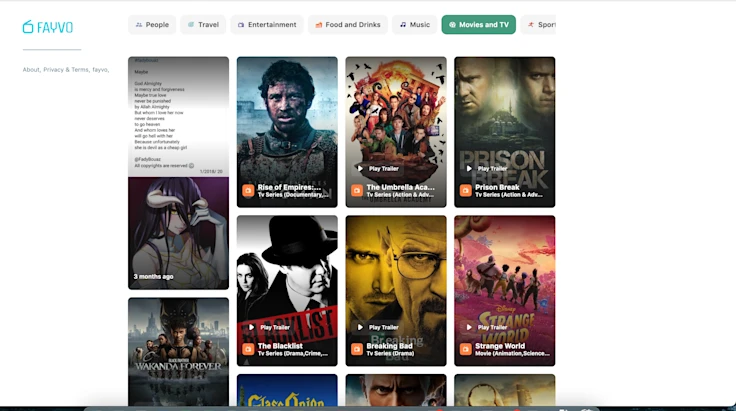The image size is (736, 411).
Task: Select the Music category tab
Action: click(414, 25)
